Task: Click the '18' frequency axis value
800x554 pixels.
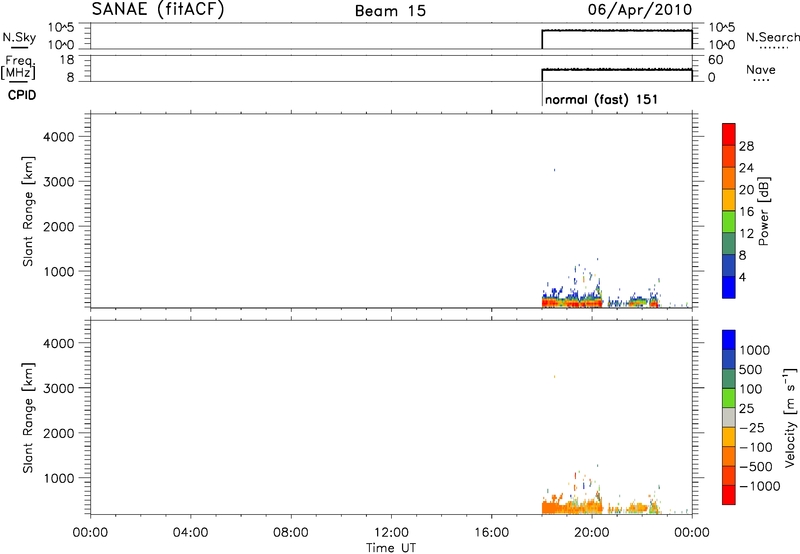Action: 68,60
